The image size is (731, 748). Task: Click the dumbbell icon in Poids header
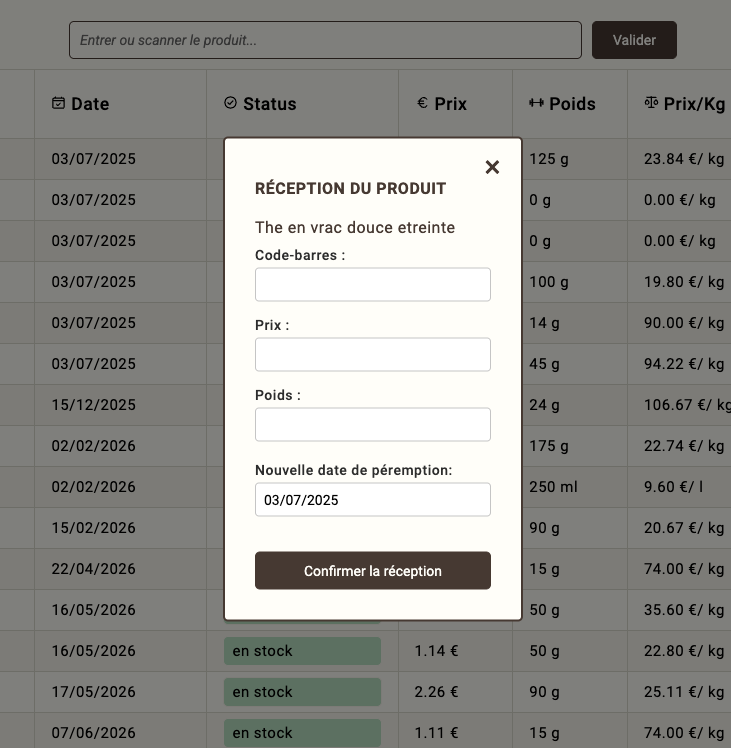click(x=536, y=103)
